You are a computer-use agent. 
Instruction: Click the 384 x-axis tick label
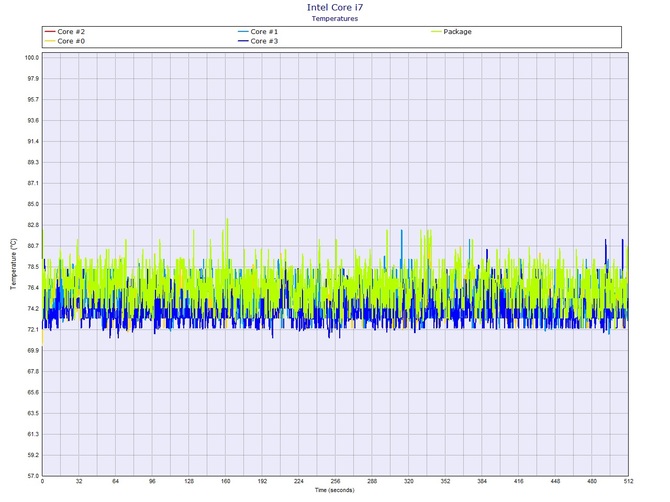pos(482,481)
